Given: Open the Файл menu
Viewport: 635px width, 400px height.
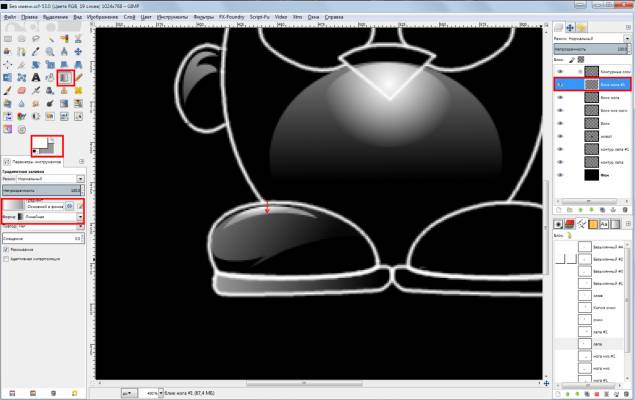Looking at the screenshot, I should click(x=10, y=17).
